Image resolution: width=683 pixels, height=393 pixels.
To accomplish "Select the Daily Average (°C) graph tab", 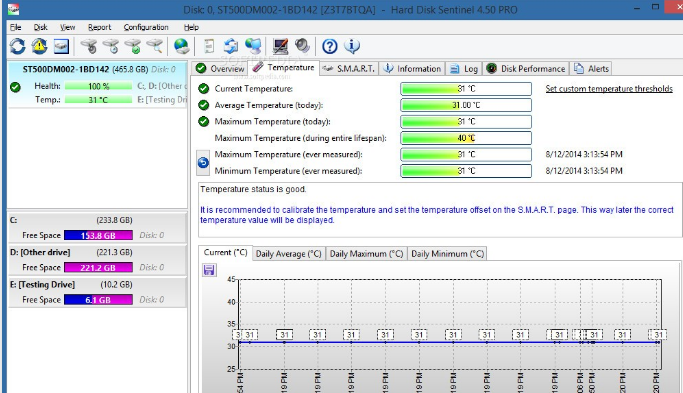I will (x=288, y=254).
